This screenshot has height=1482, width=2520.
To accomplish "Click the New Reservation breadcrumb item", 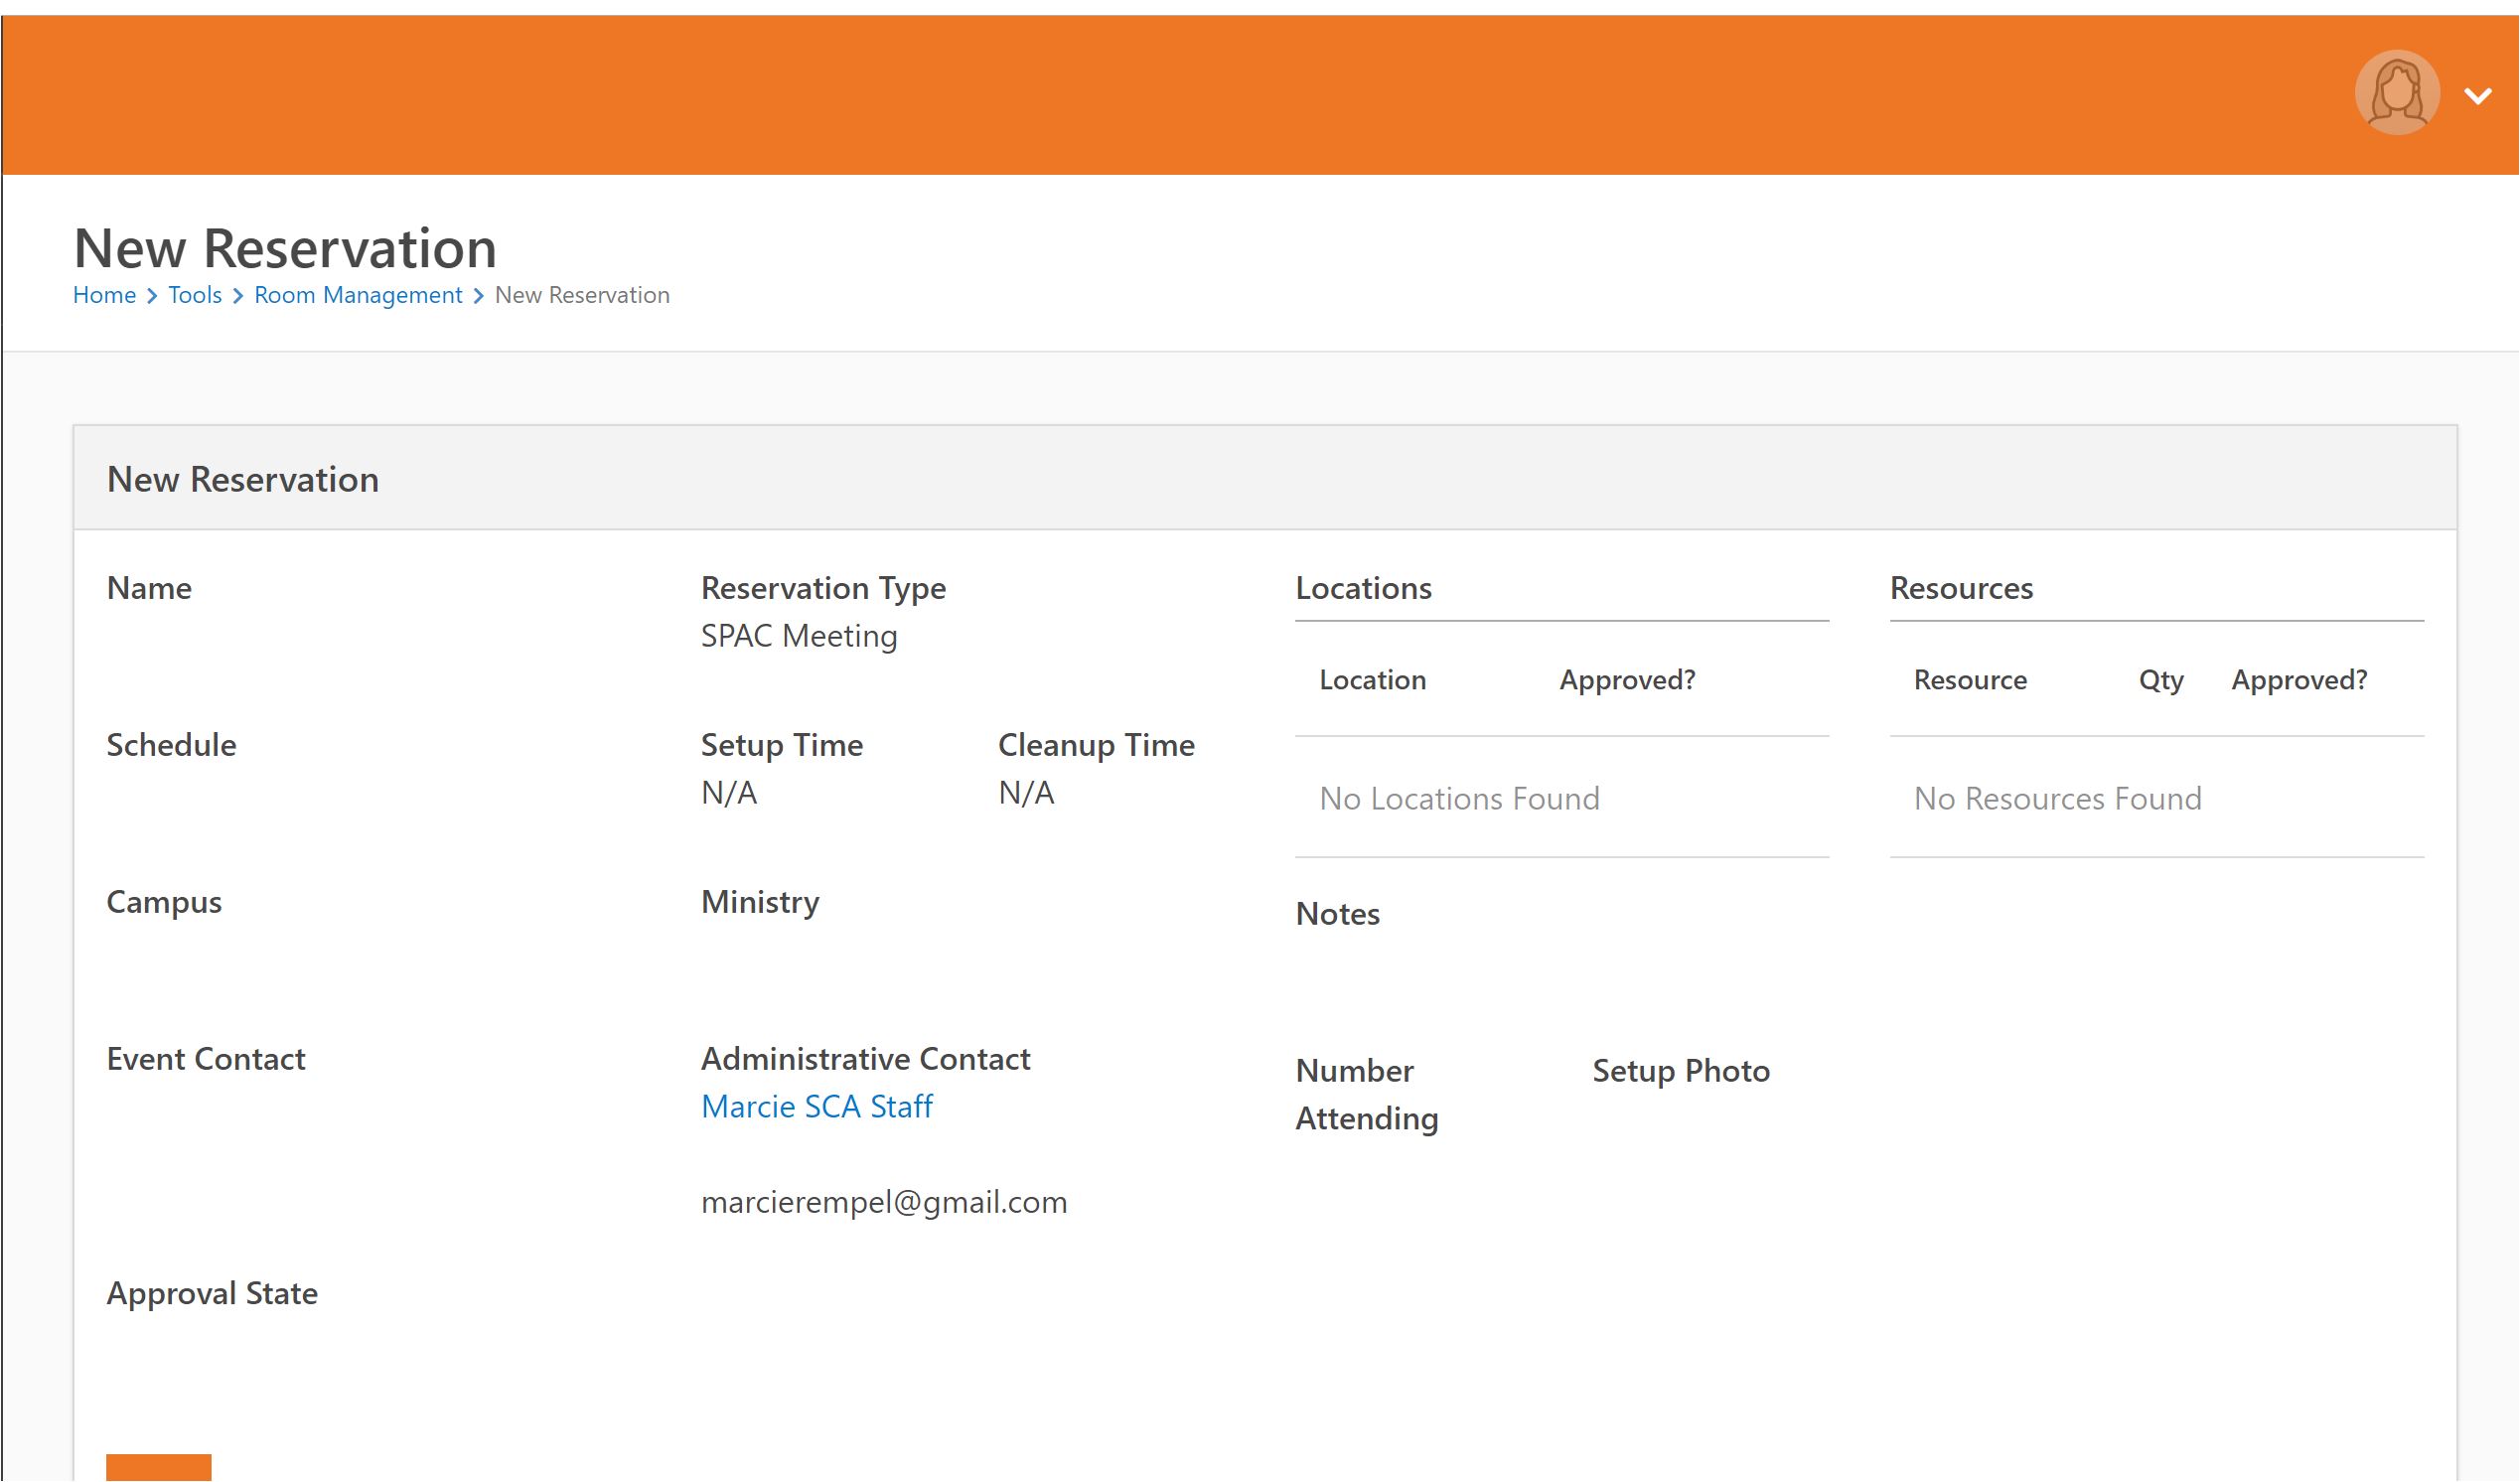I will [x=582, y=295].
